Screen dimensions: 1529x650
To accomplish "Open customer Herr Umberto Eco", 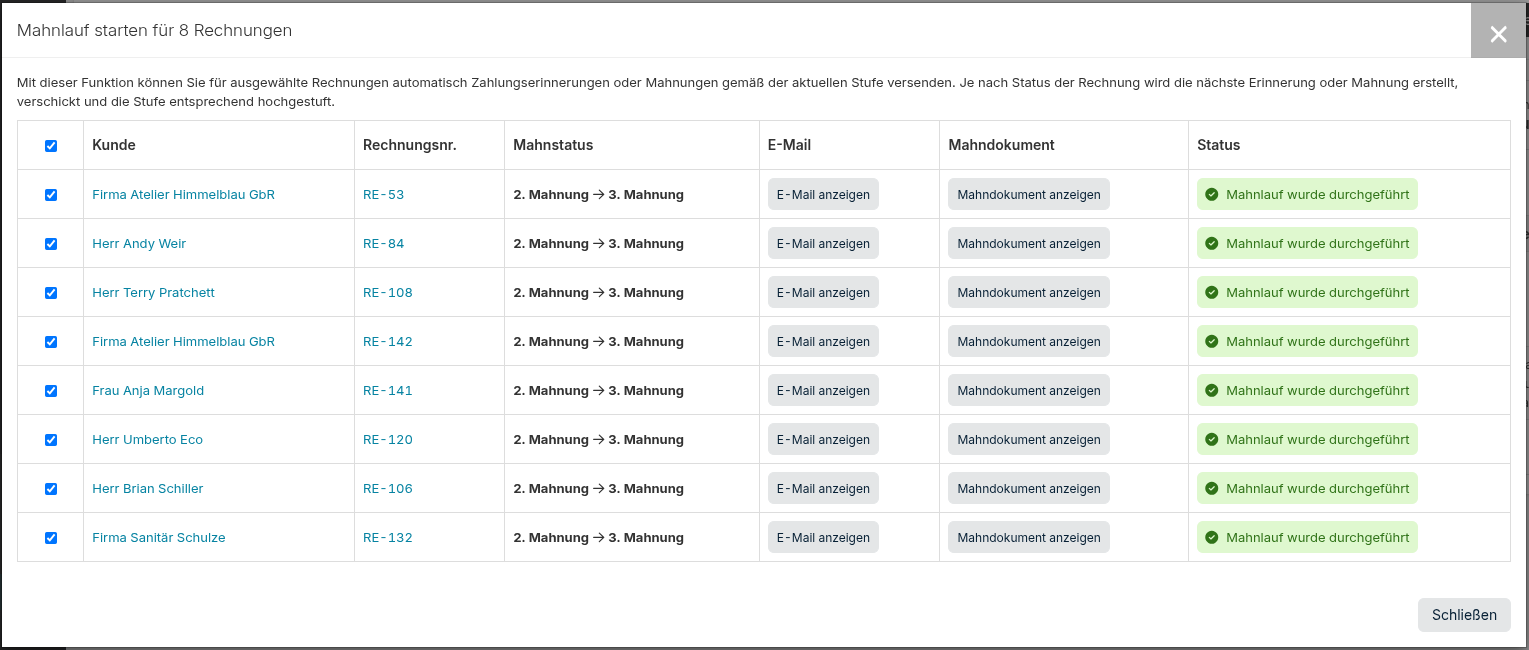I will click(147, 440).
